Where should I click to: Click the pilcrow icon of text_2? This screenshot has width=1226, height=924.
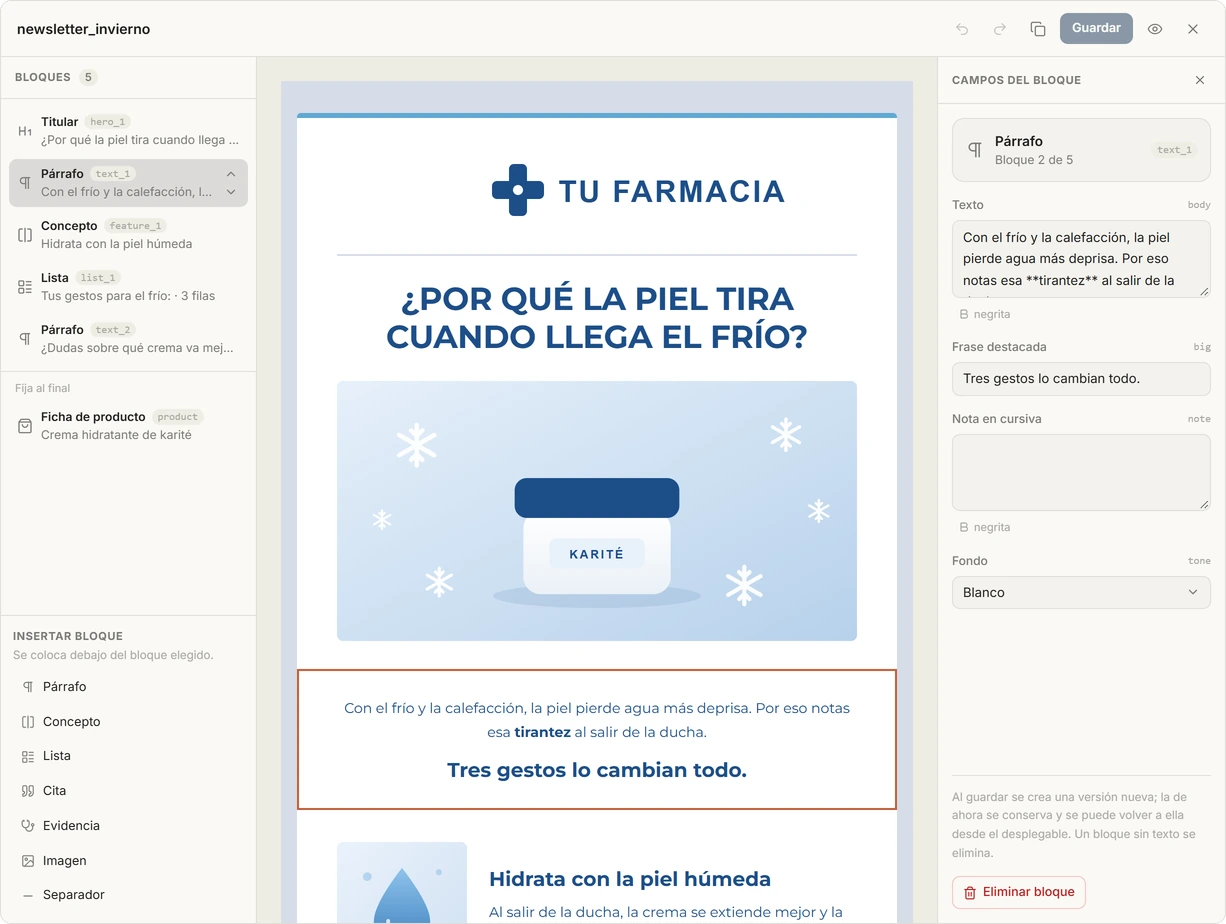25,339
